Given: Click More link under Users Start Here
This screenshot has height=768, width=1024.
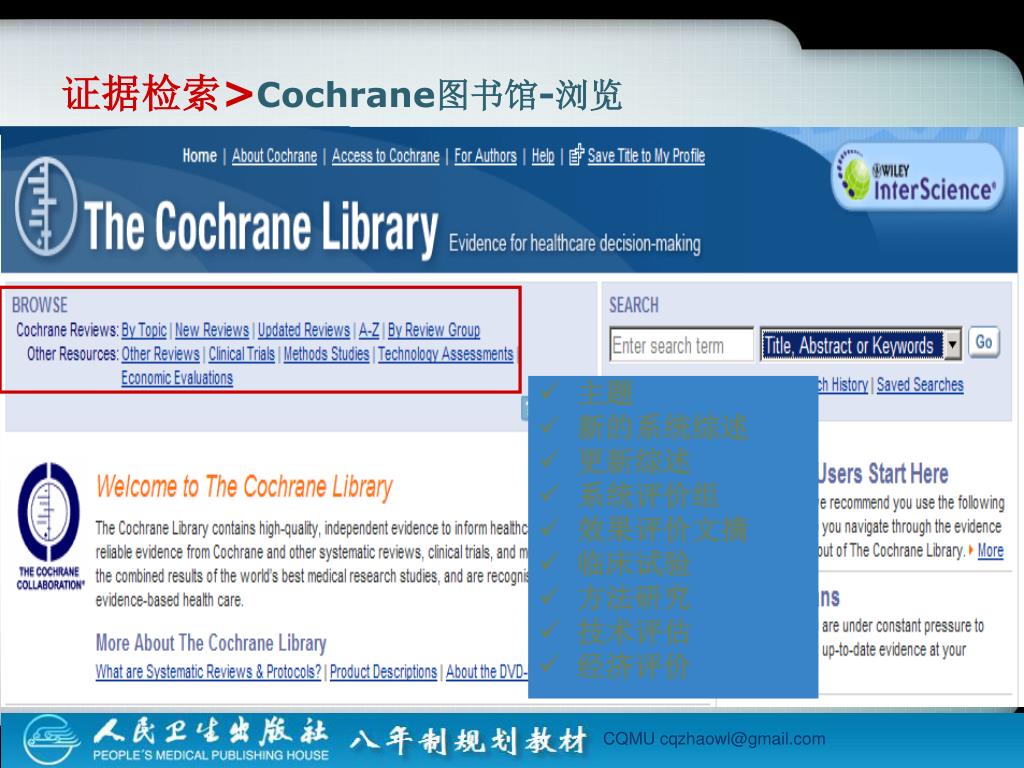Looking at the screenshot, I should point(990,551).
